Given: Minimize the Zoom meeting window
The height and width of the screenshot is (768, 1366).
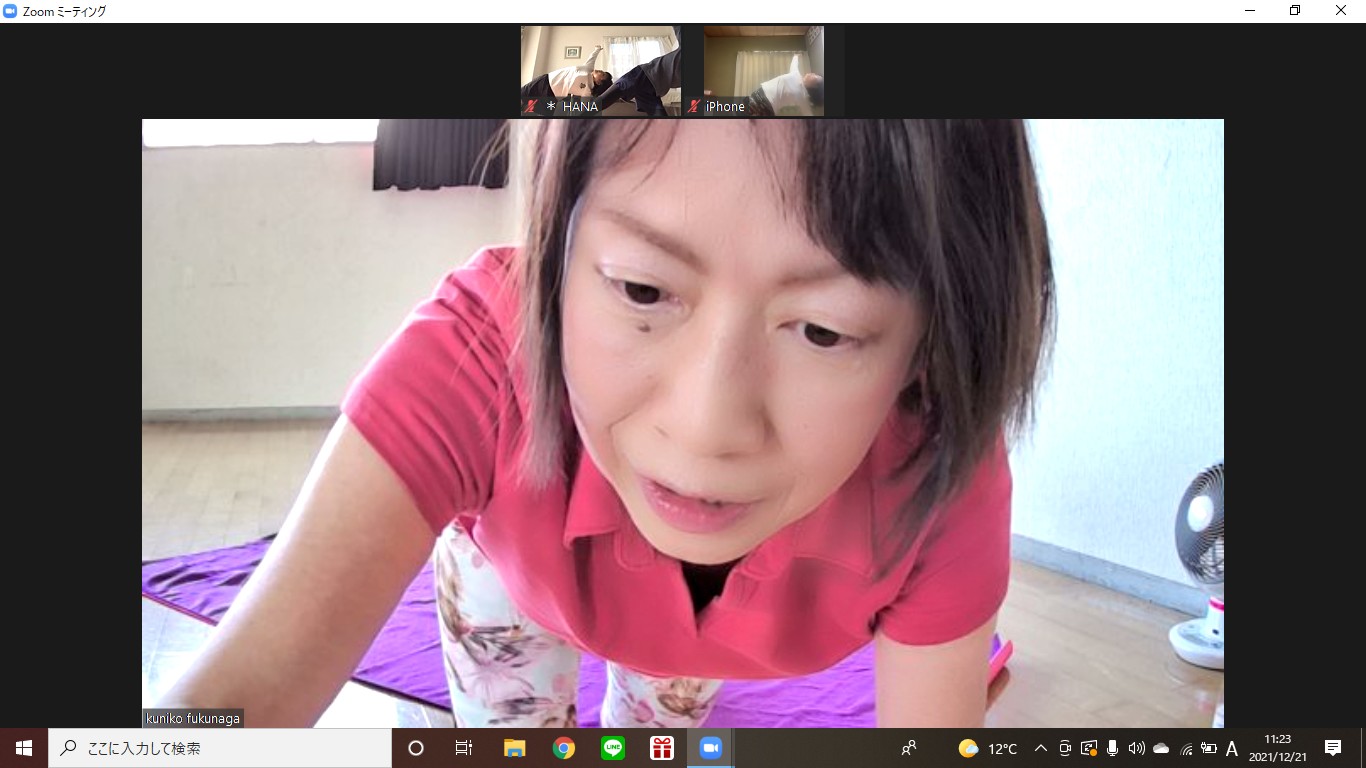Looking at the screenshot, I should pyautogui.click(x=1250, y=11).
